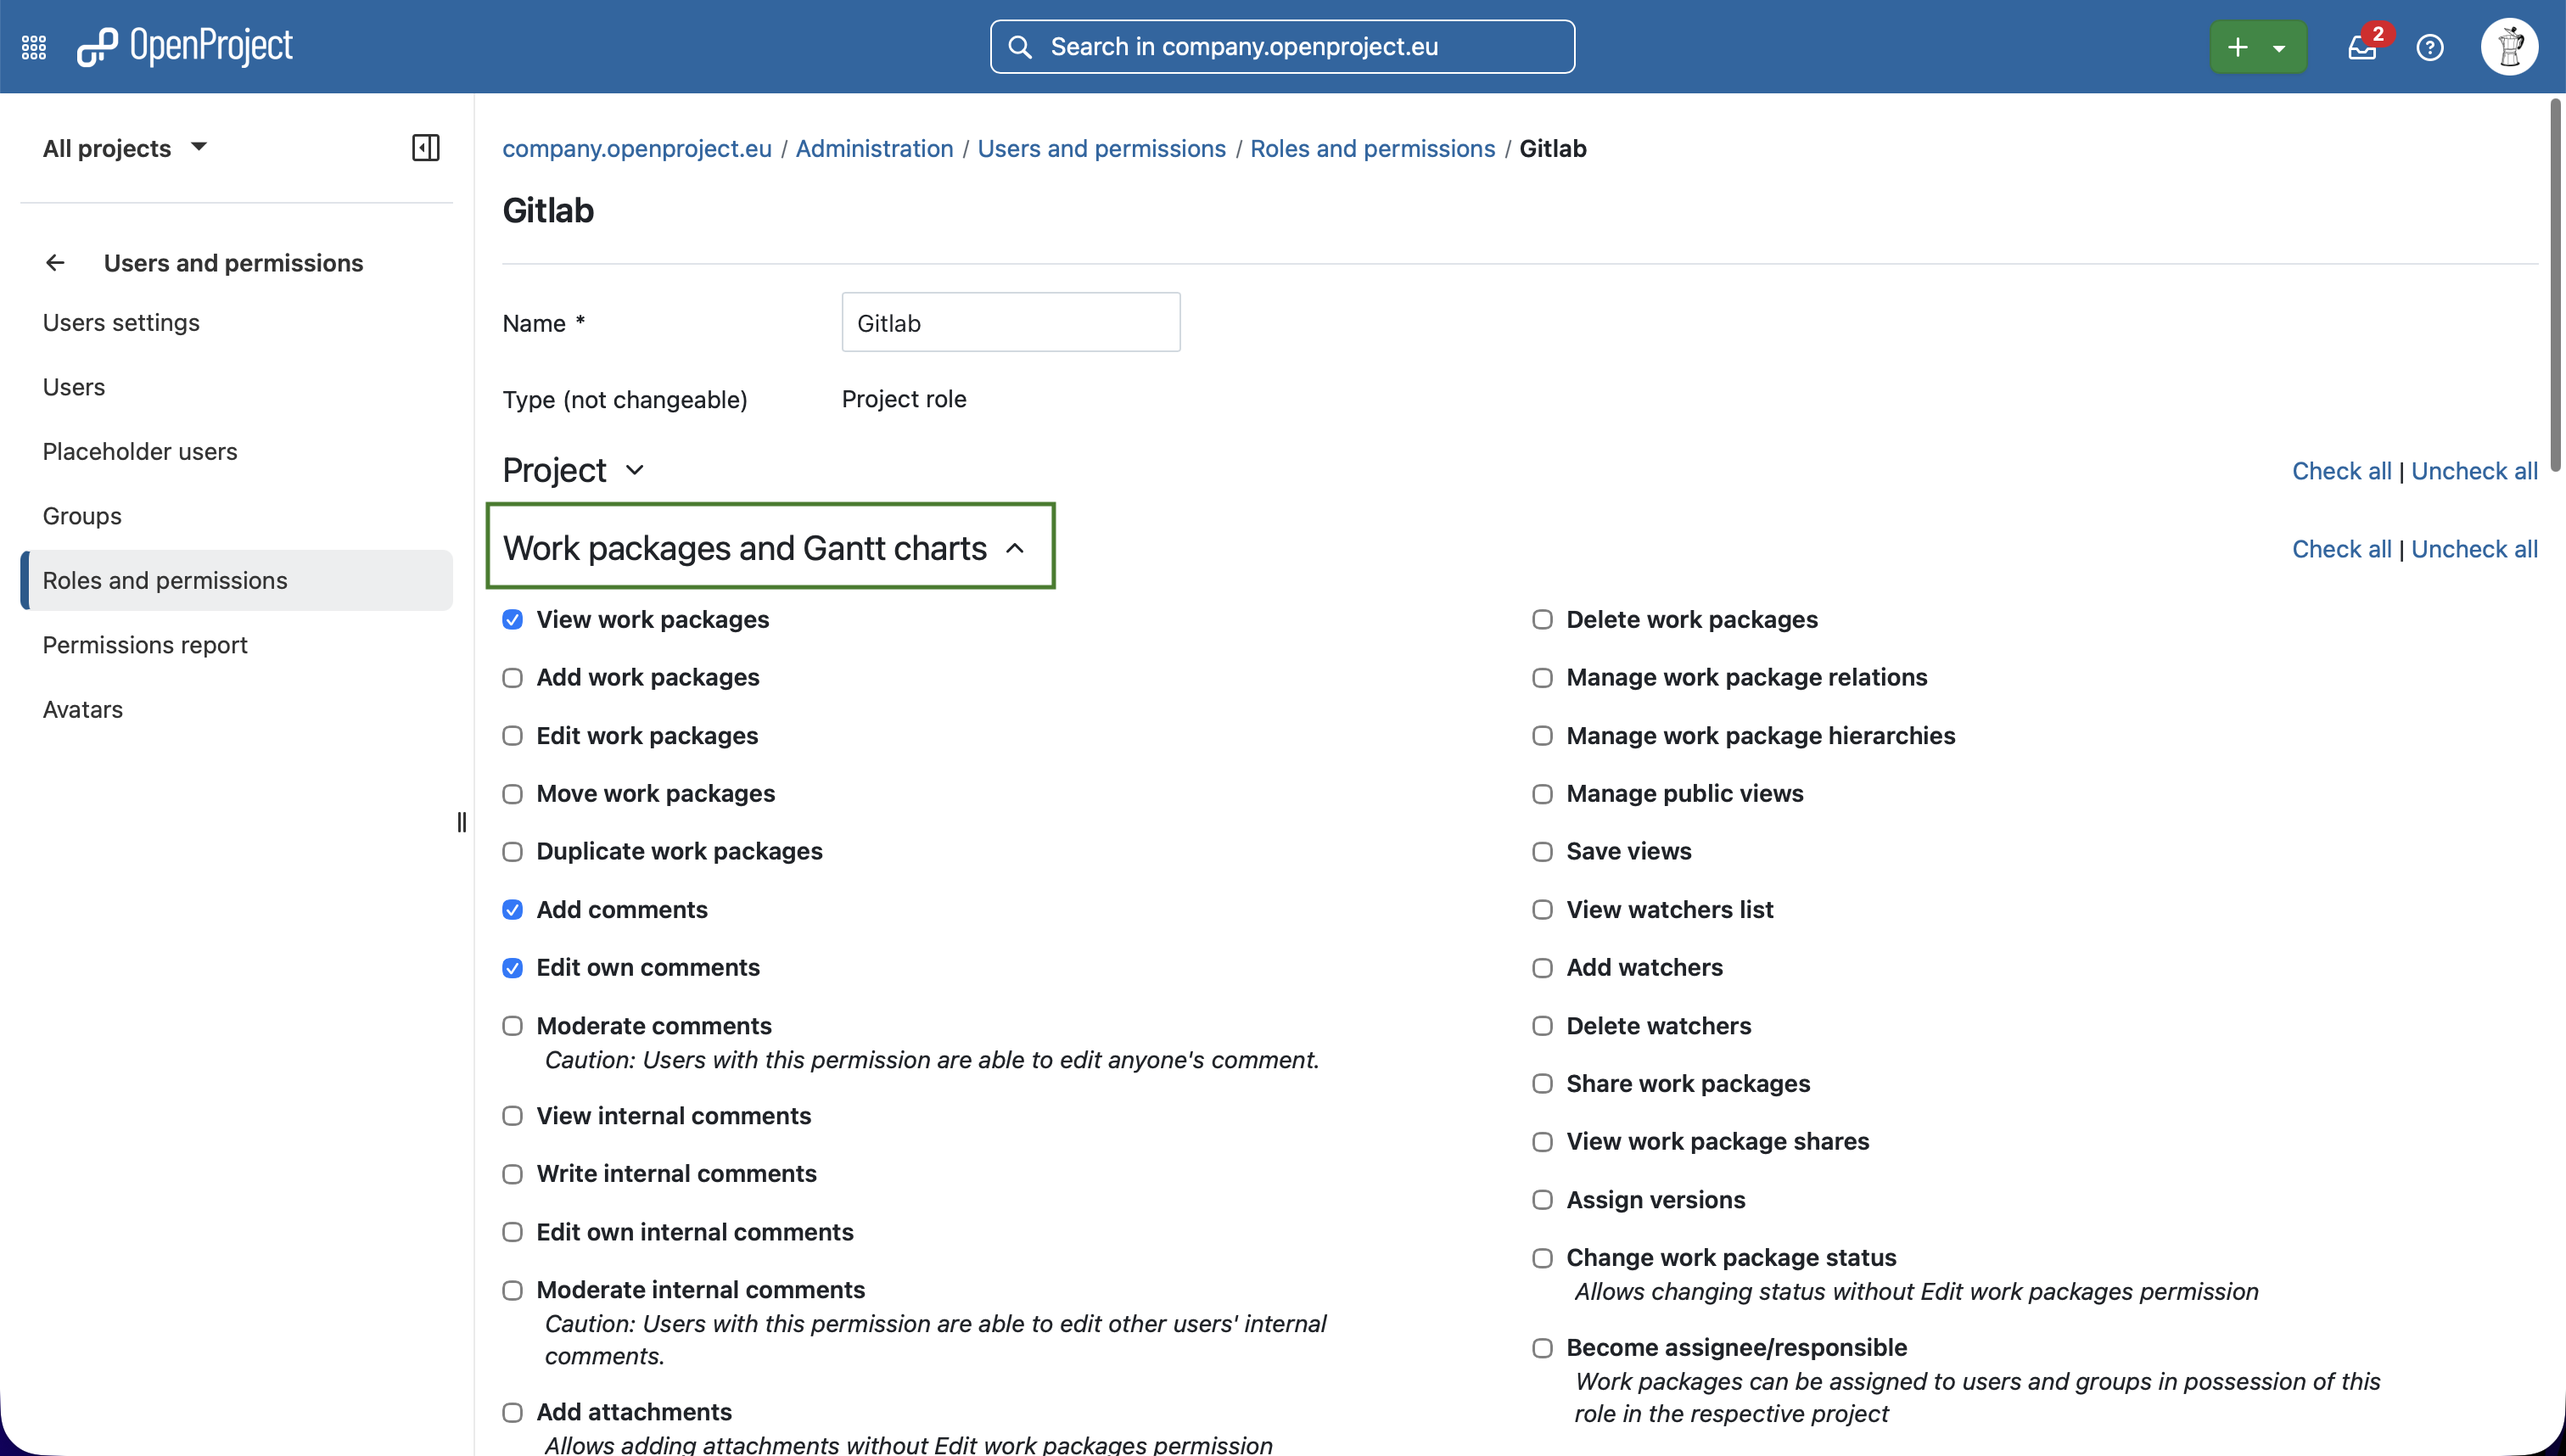The image size is (2566, 1456).
Task: Enable Write internal comments checkbox
Action: pyautogui.click(x=512, y=1174)
